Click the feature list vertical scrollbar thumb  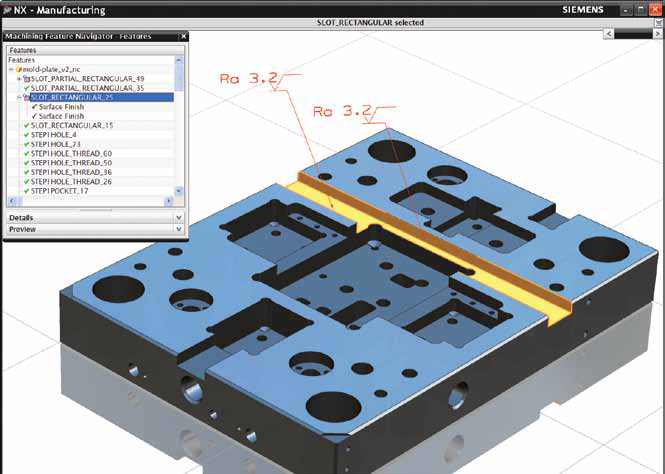point(179,77)
